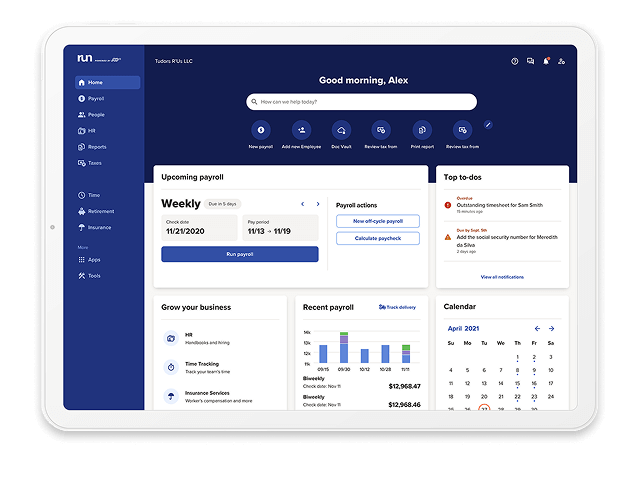Viewport: 640px width, 487px height.
Task: Click the Add new Employee icon
Action: point(300,130)
